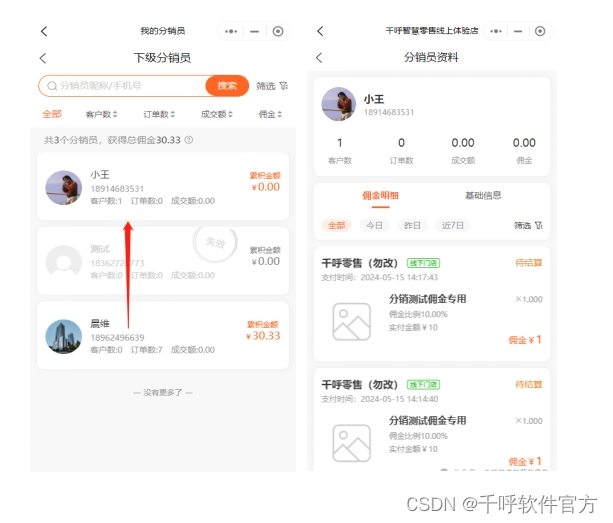Sort the list by 客户数

tap(101, 114)
